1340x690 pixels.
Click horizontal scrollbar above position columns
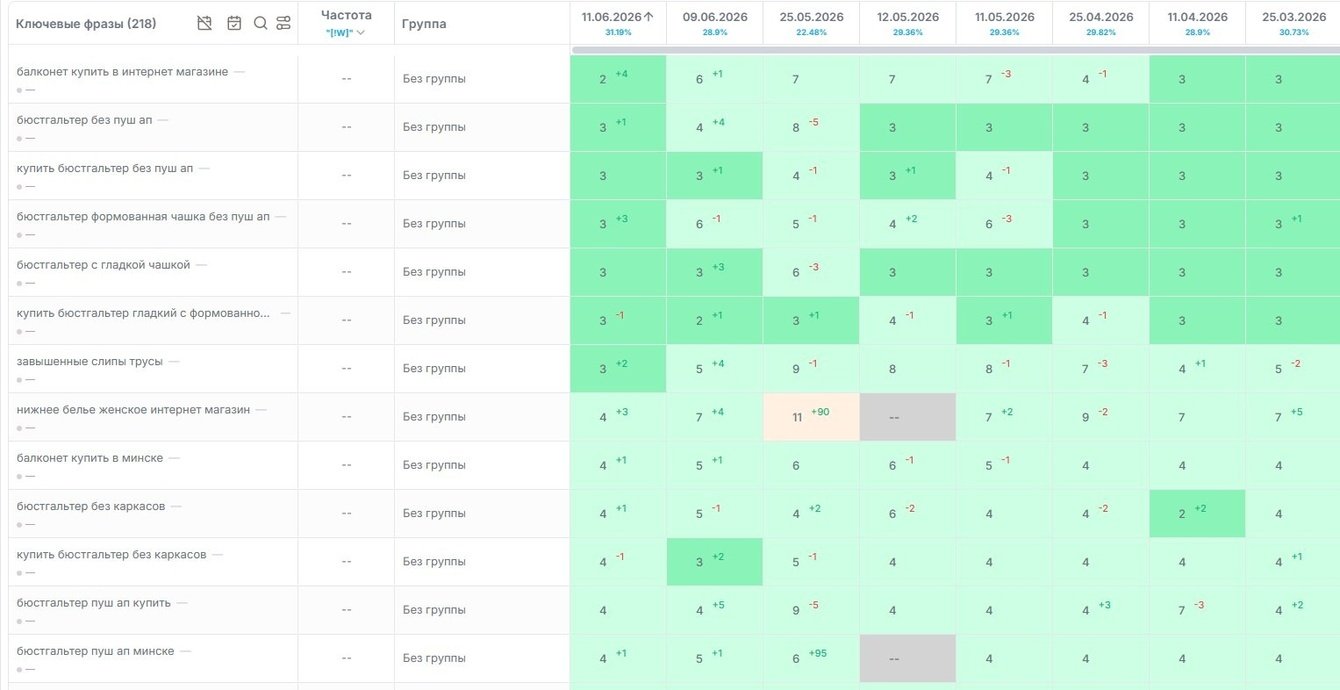(x=955, y=49)
